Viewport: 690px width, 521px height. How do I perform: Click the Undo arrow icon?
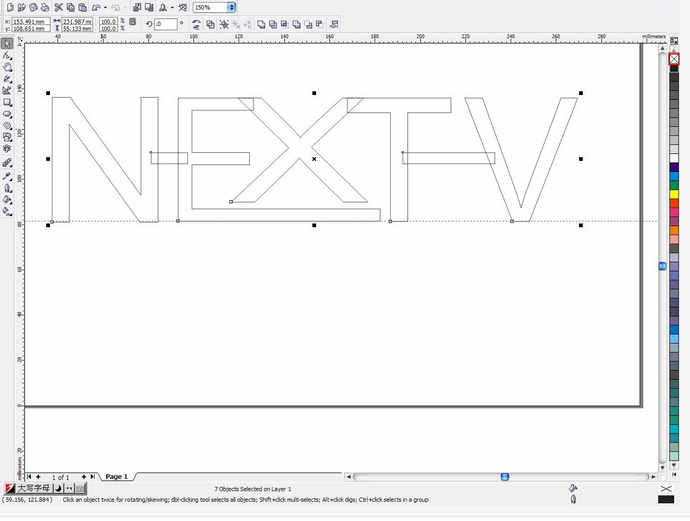click(96, 7)
